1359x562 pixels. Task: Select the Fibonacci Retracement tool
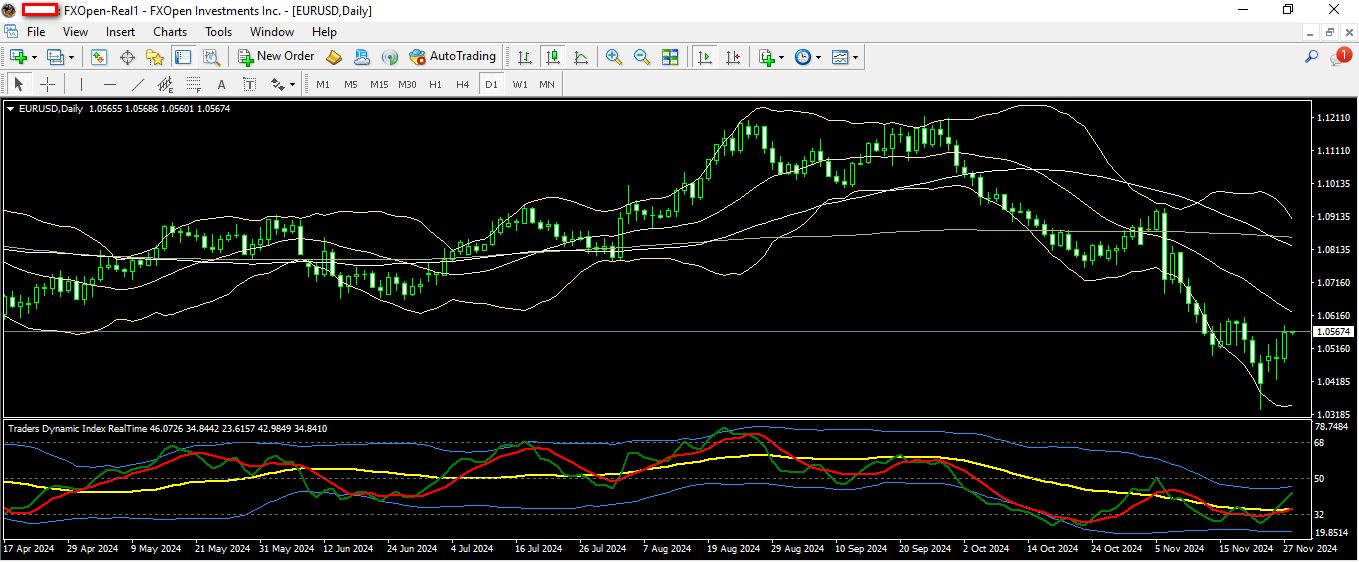(194, 84)
